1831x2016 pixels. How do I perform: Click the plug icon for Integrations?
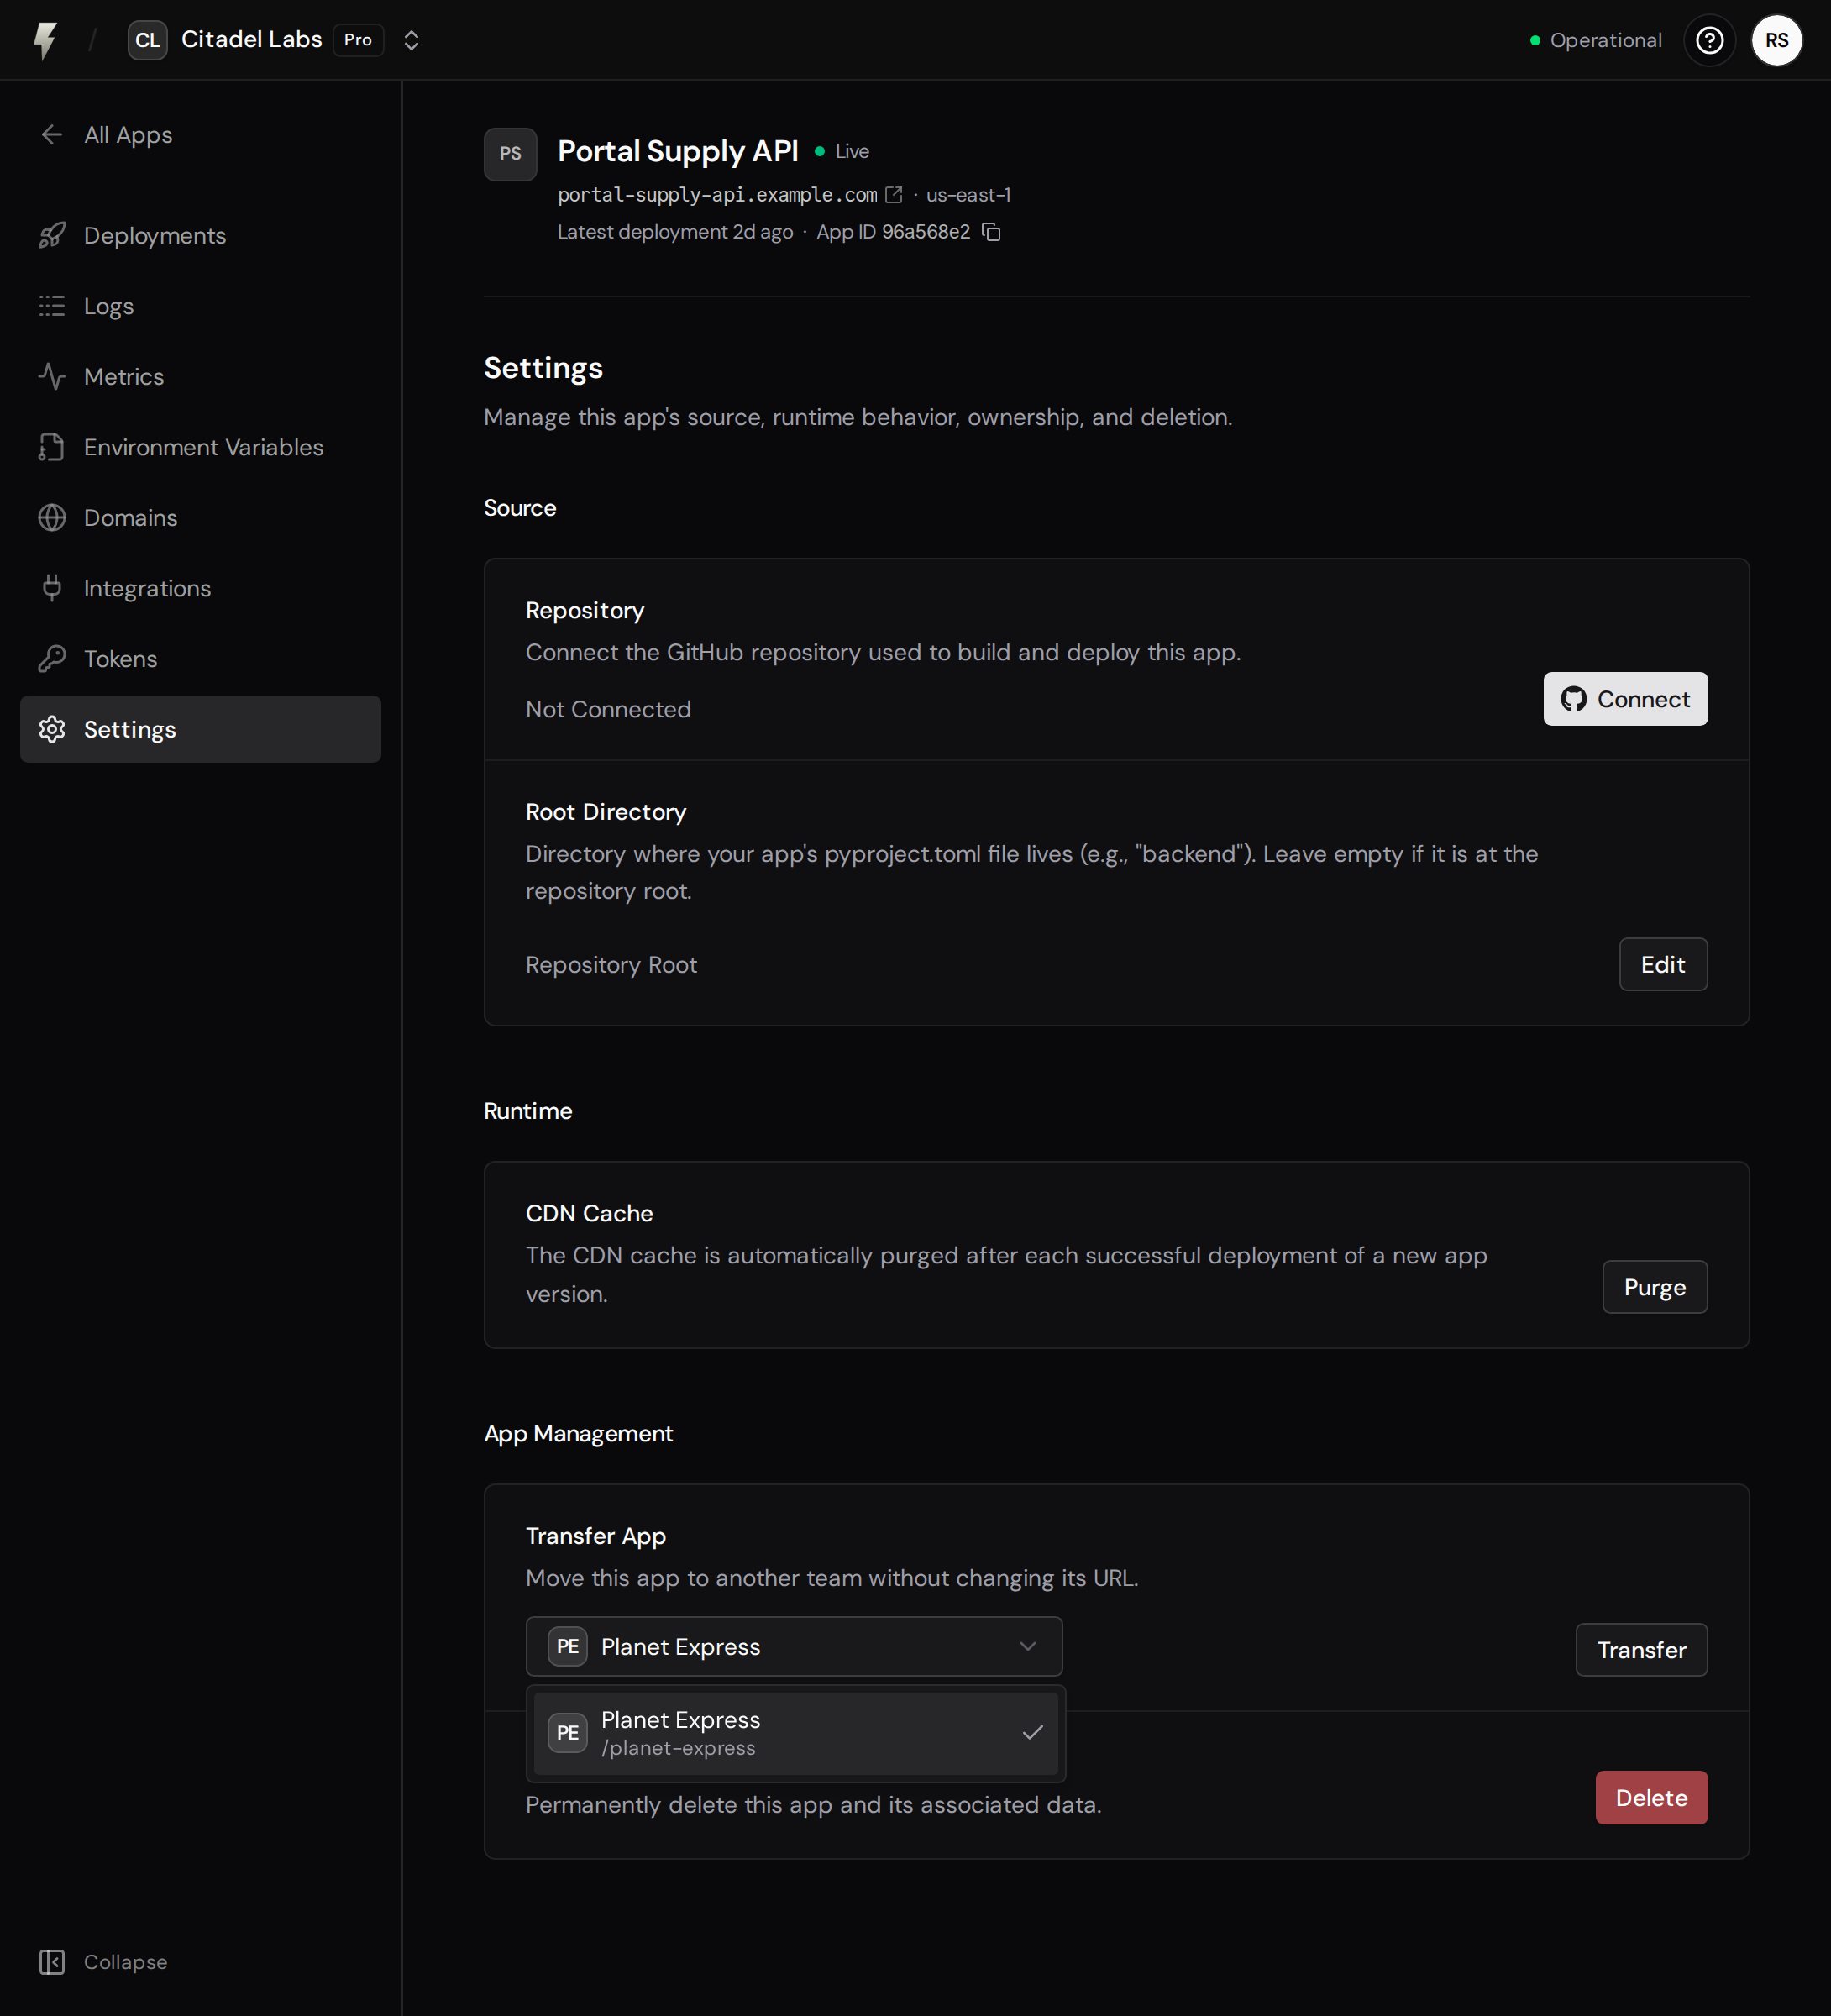click(52, 588)
